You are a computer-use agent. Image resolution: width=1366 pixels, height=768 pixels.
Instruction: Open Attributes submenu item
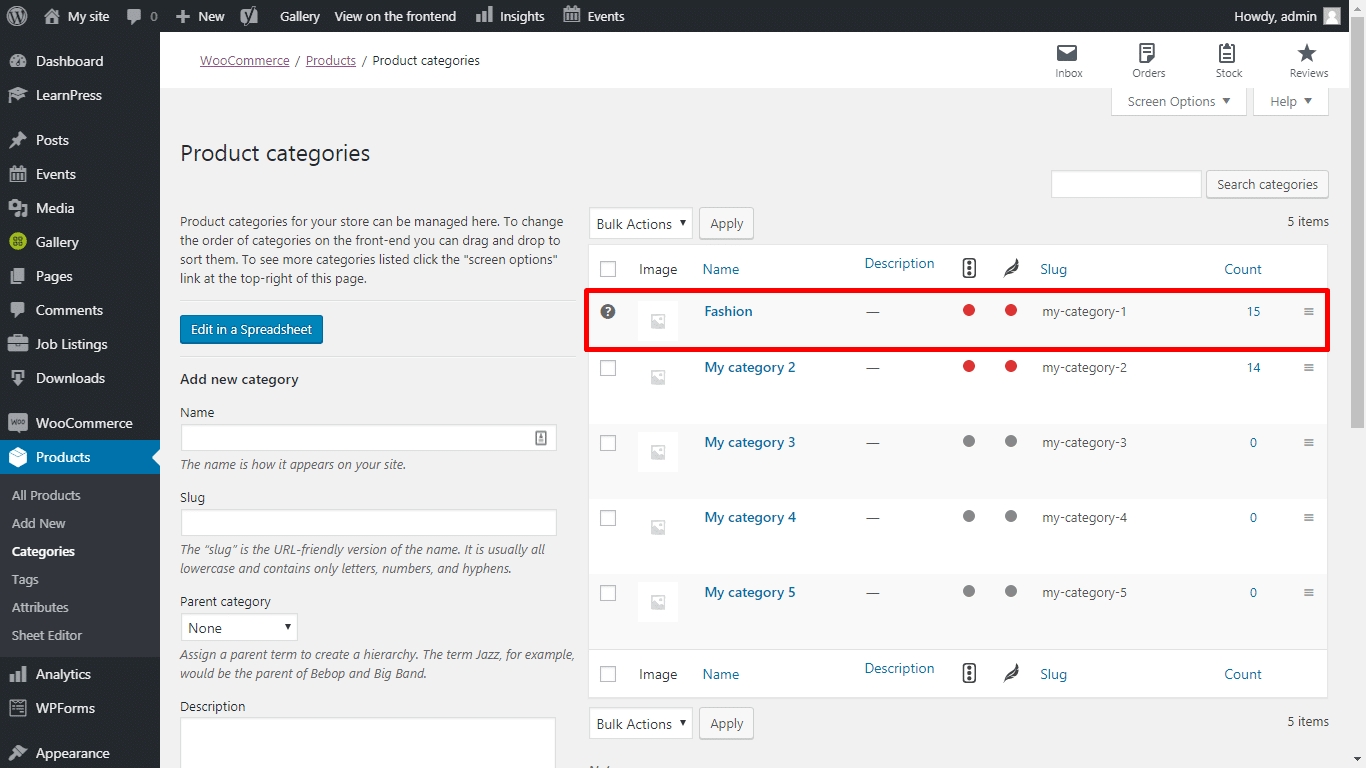40,607
